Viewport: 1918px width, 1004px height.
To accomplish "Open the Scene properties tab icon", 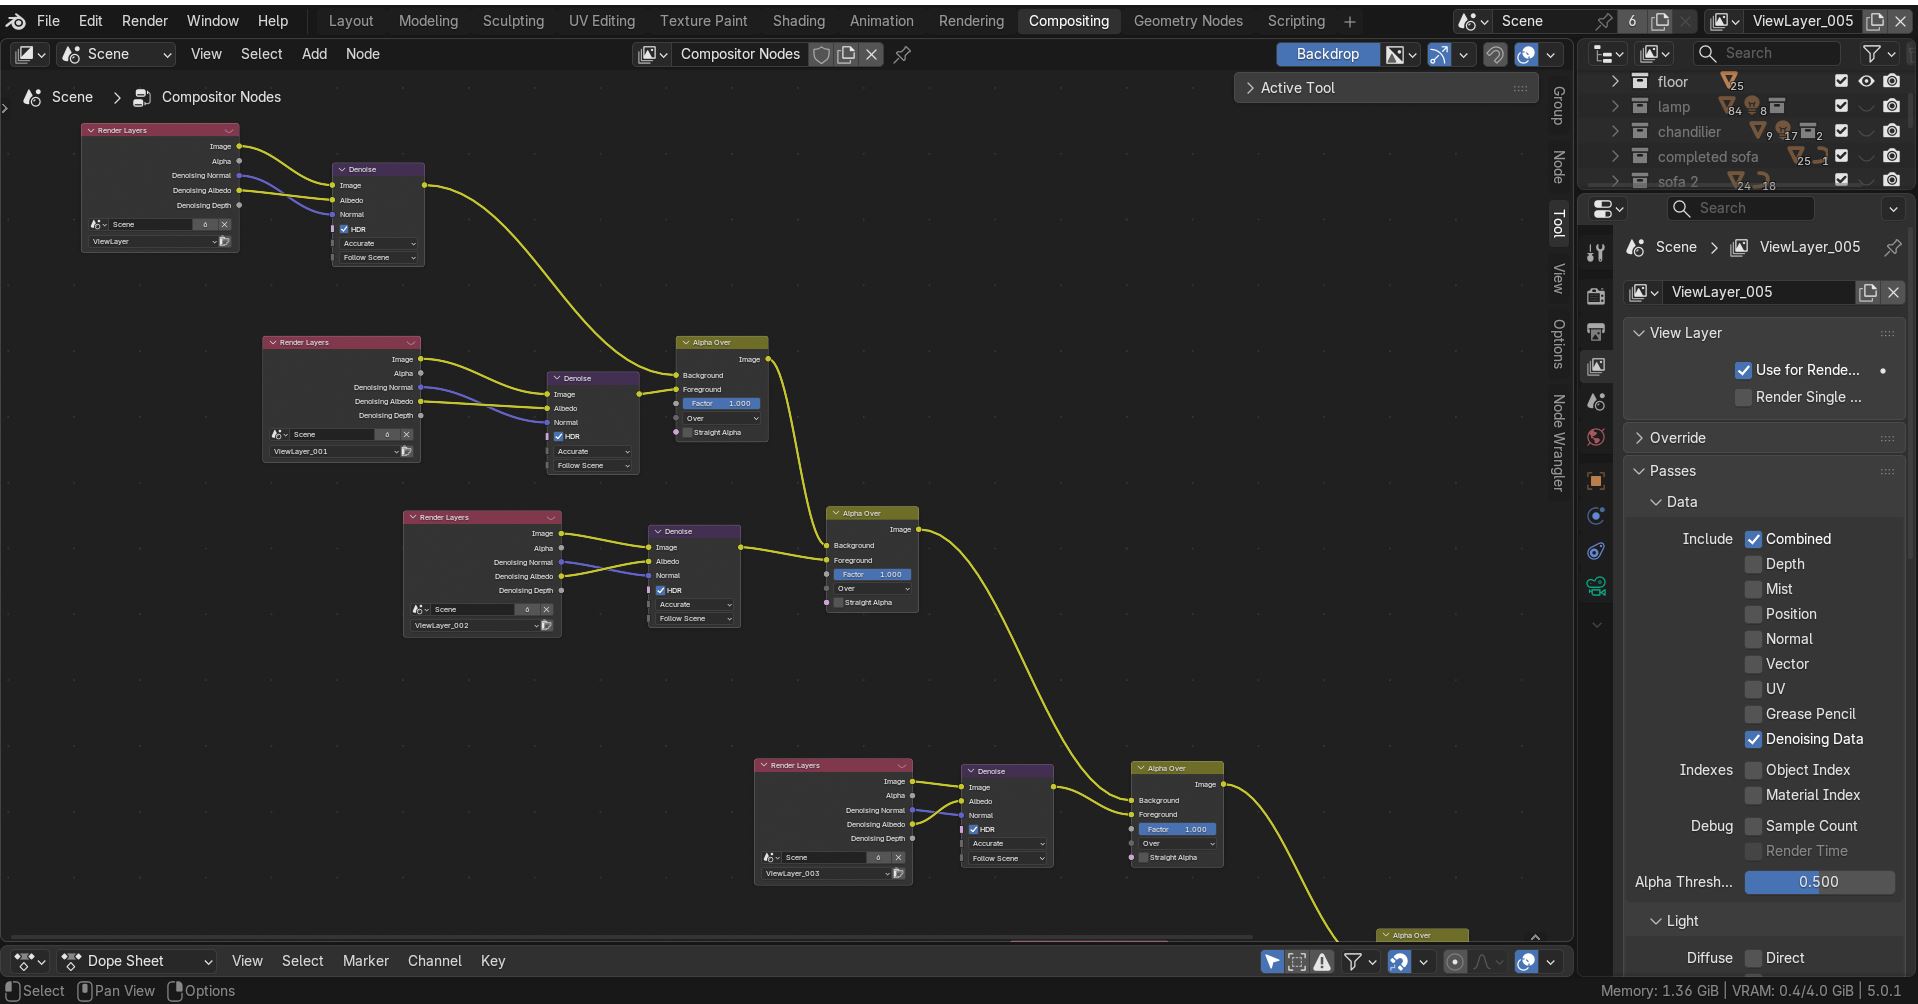I will [1596, 401].
